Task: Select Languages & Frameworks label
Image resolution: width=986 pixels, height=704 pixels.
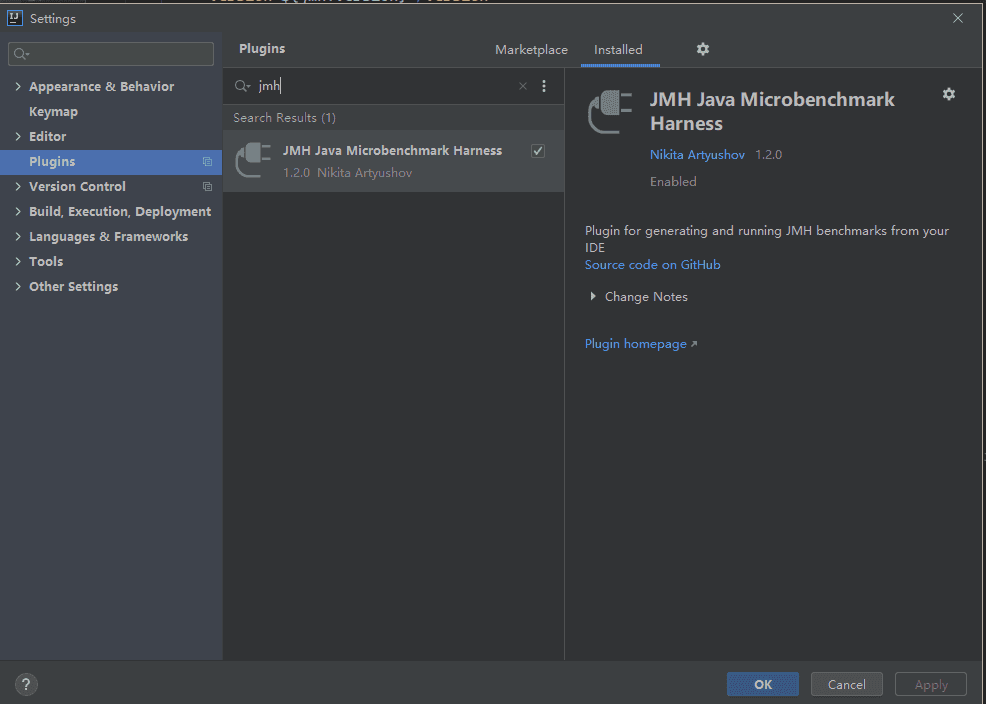Action: (x=108, y=236)
